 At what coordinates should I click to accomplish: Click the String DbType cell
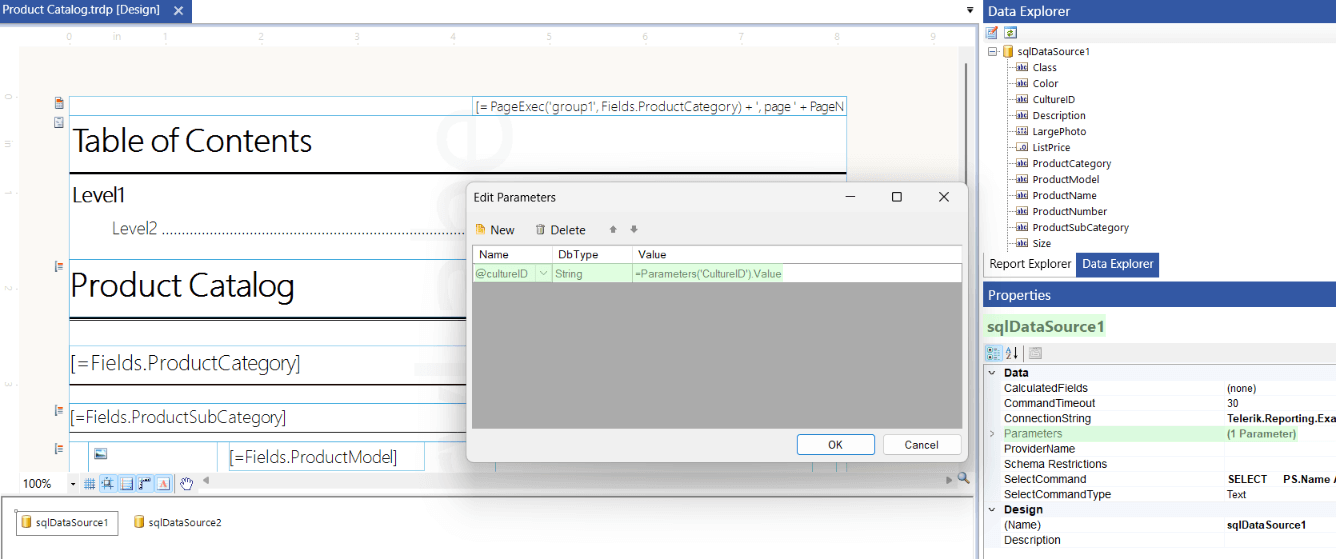pos(592,273)
